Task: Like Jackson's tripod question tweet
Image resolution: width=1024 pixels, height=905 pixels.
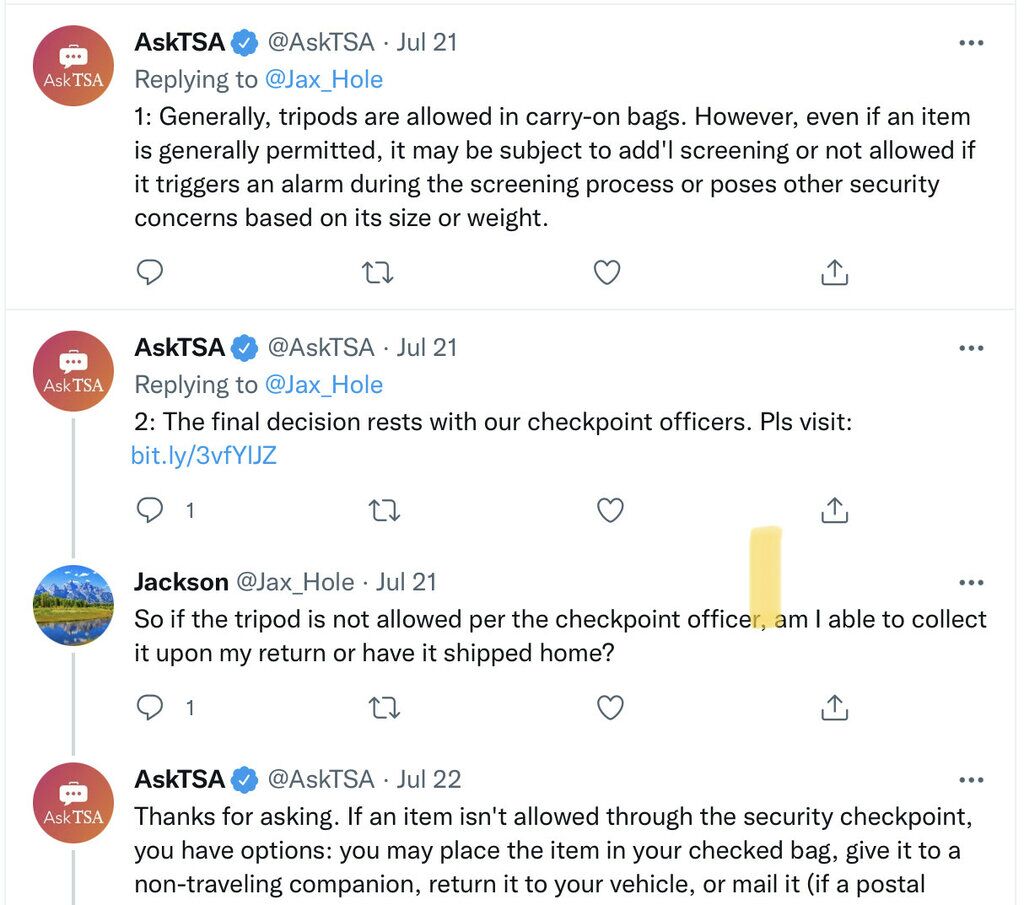Action: [611, 707]
